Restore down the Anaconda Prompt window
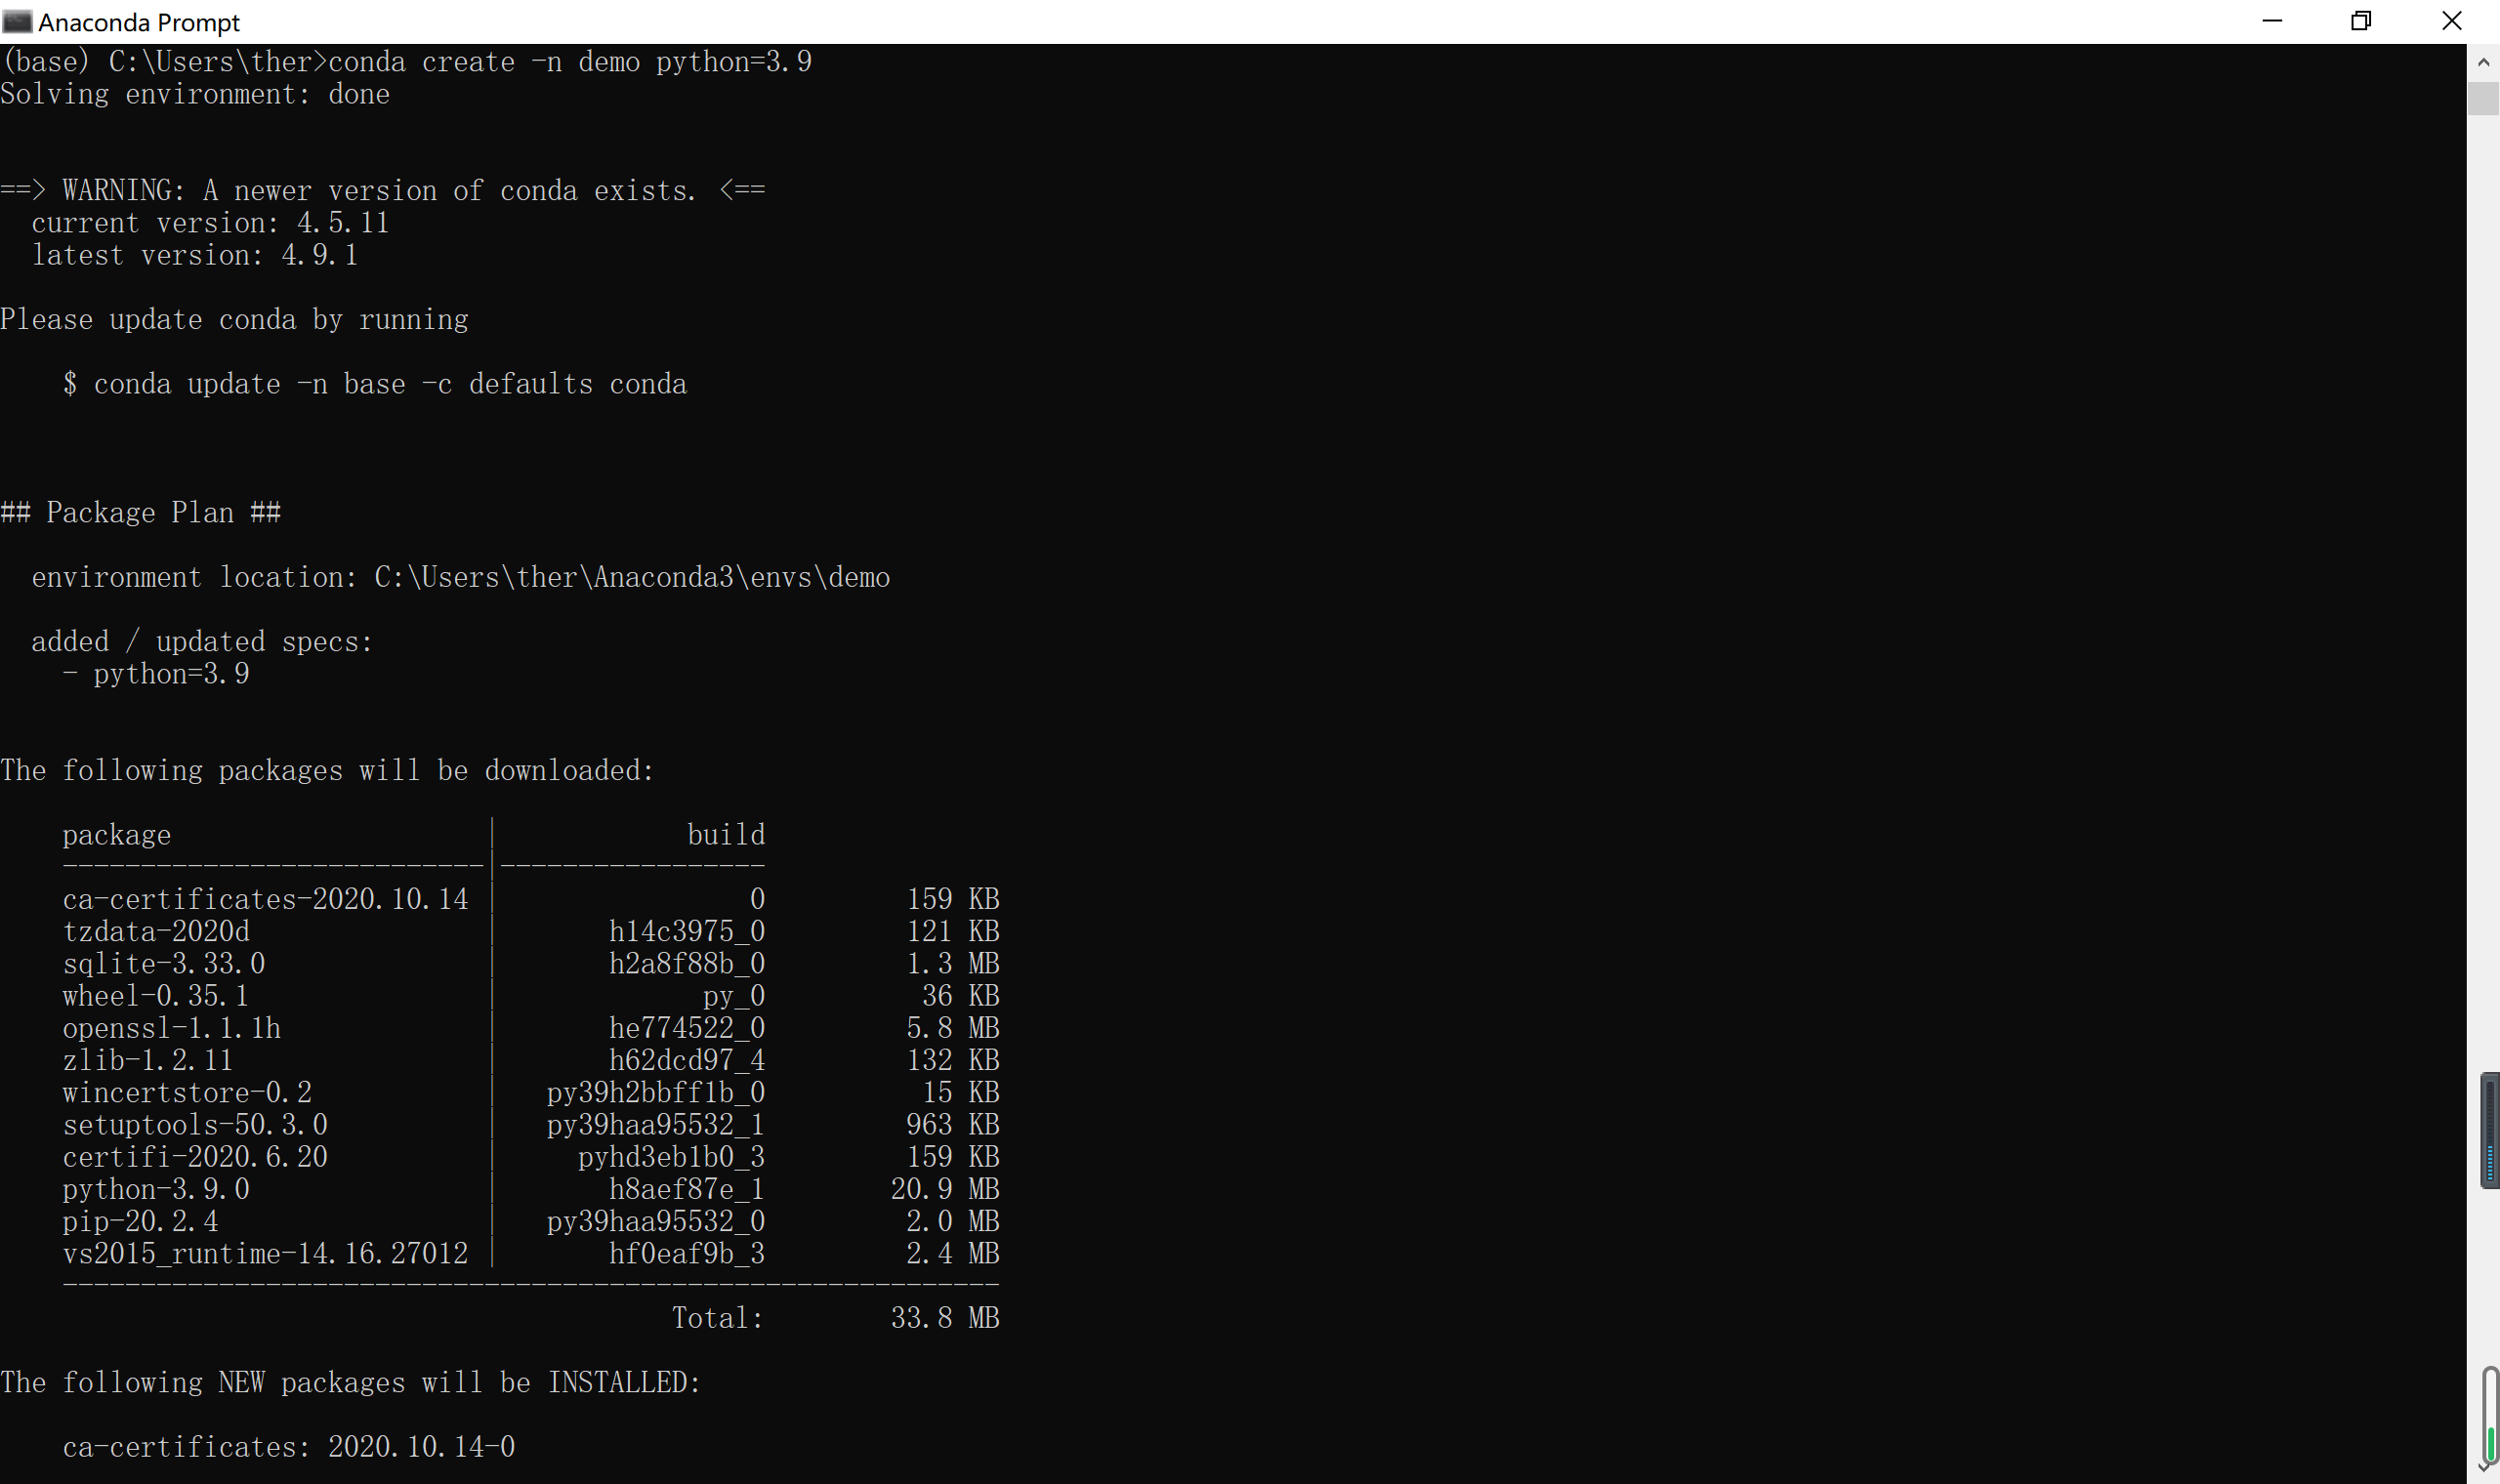The height and width of the screenshot is (1484, 2500). [2361, 21]
